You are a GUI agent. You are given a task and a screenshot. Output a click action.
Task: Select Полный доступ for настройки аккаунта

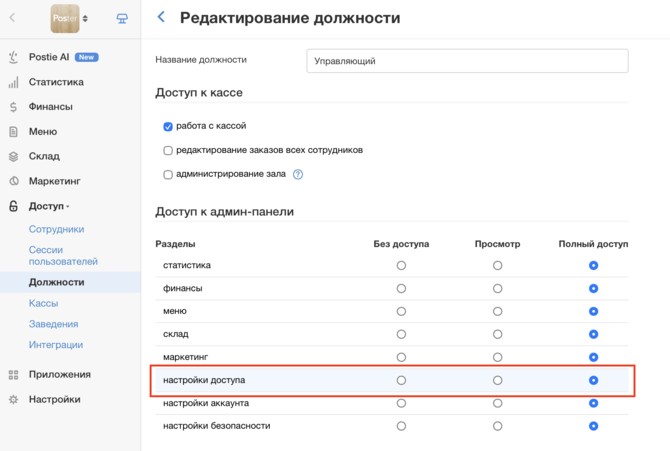point(594,403)
